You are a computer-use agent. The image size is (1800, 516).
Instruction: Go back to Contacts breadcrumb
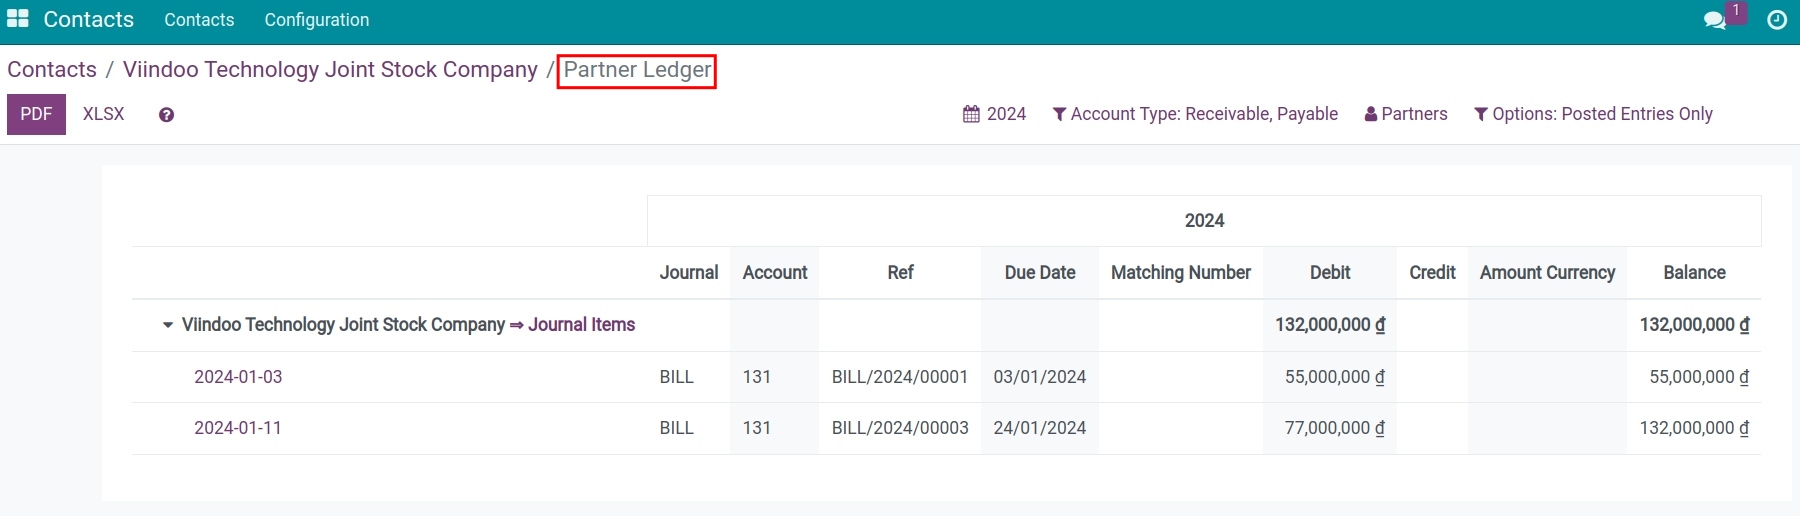(52, 70)
